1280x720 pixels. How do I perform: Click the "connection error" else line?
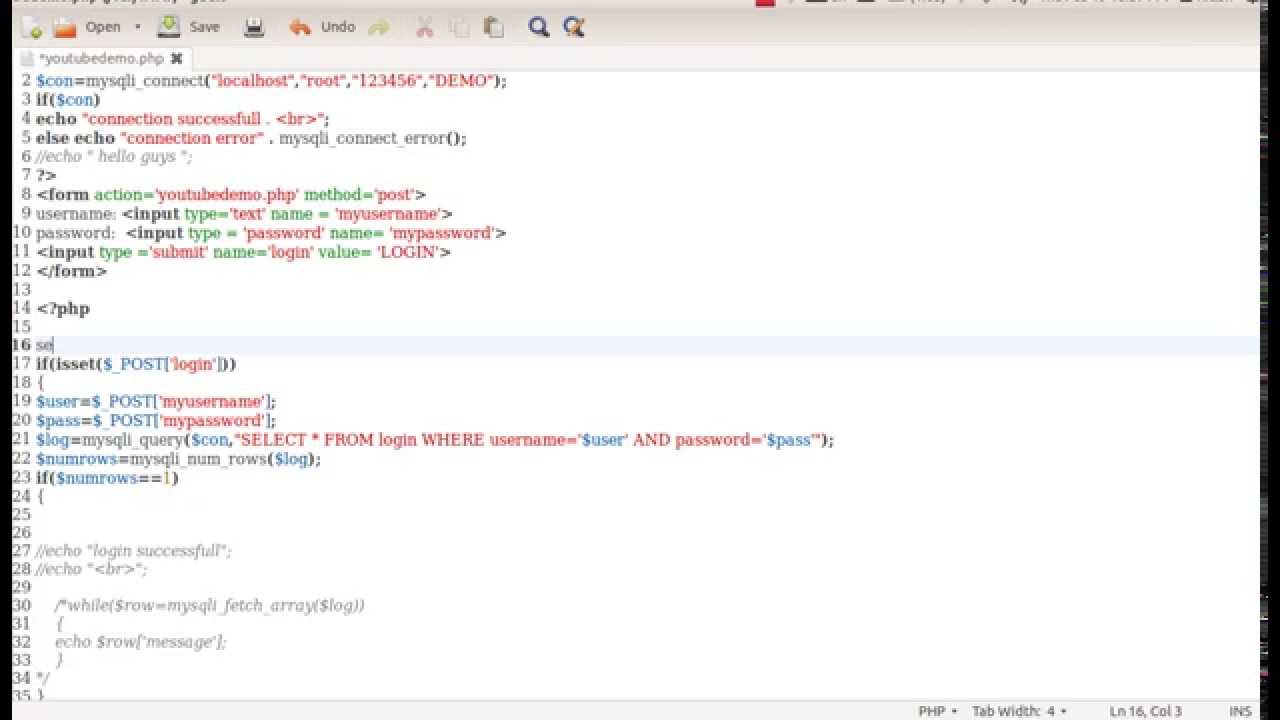(251, 138)
